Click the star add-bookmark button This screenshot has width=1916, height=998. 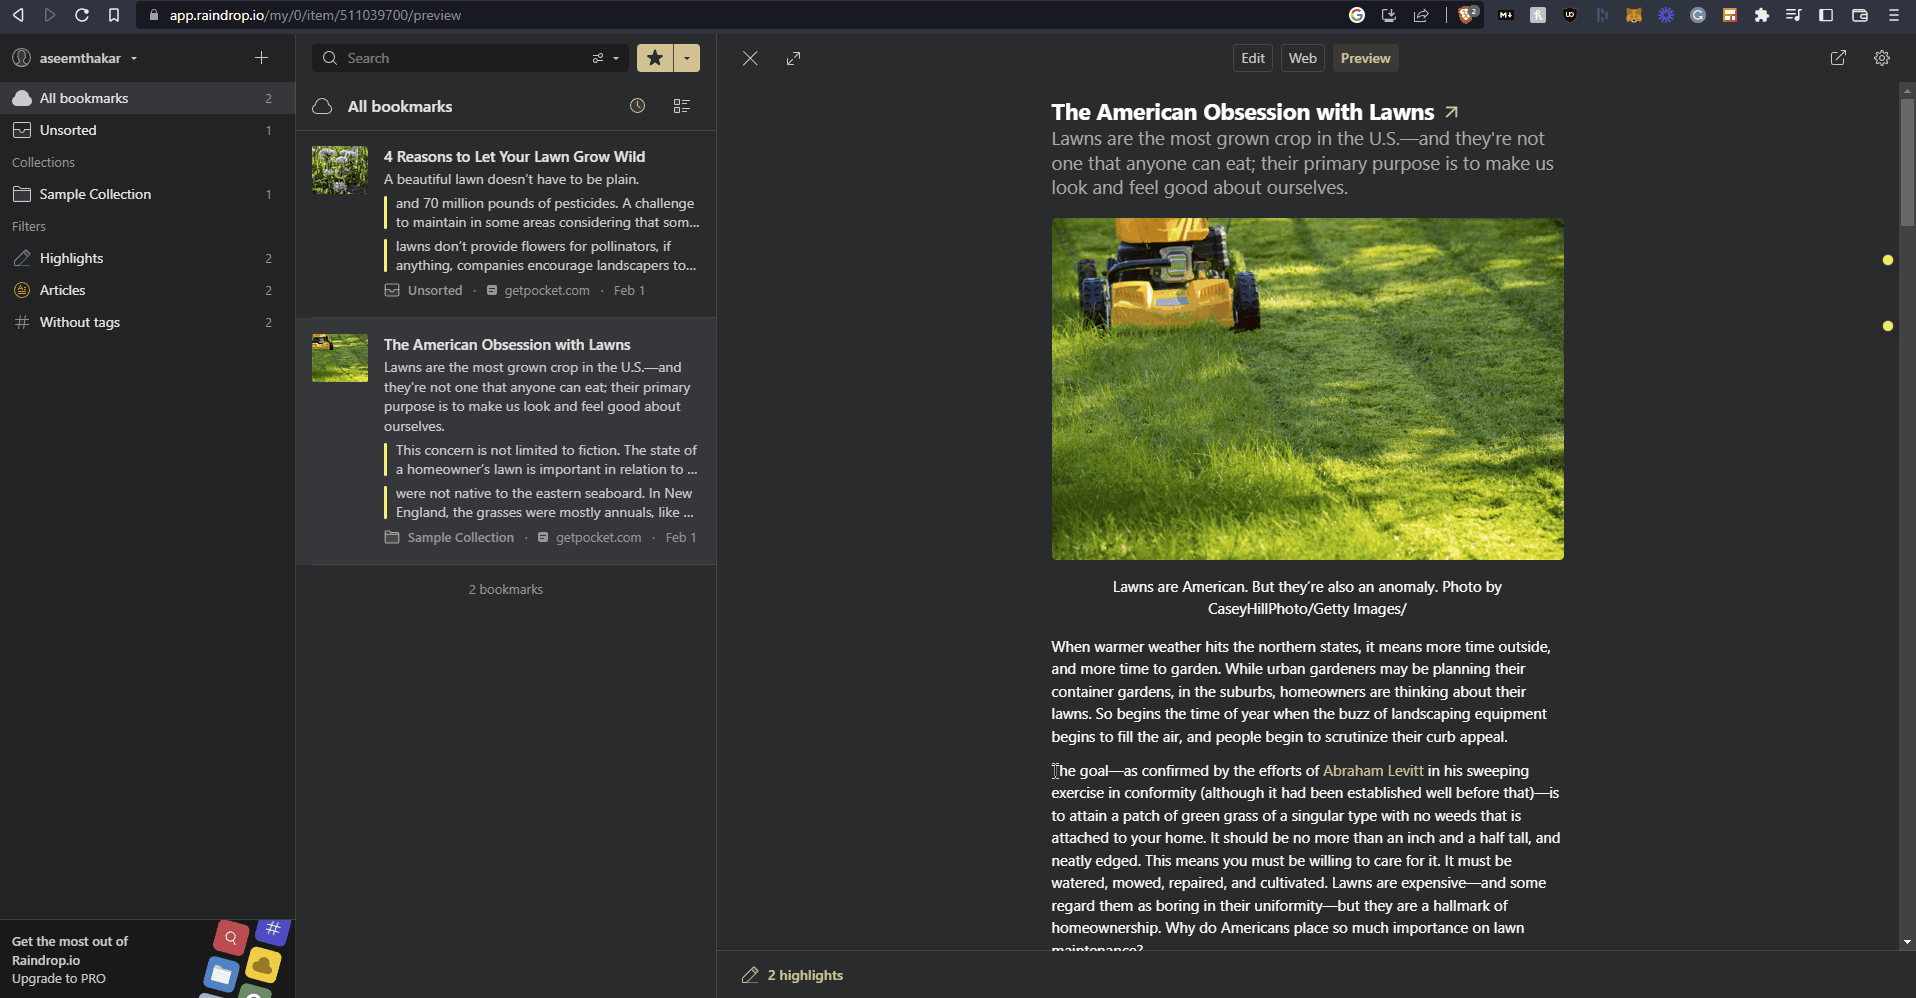pyautogui.click(x=655, y=58)
